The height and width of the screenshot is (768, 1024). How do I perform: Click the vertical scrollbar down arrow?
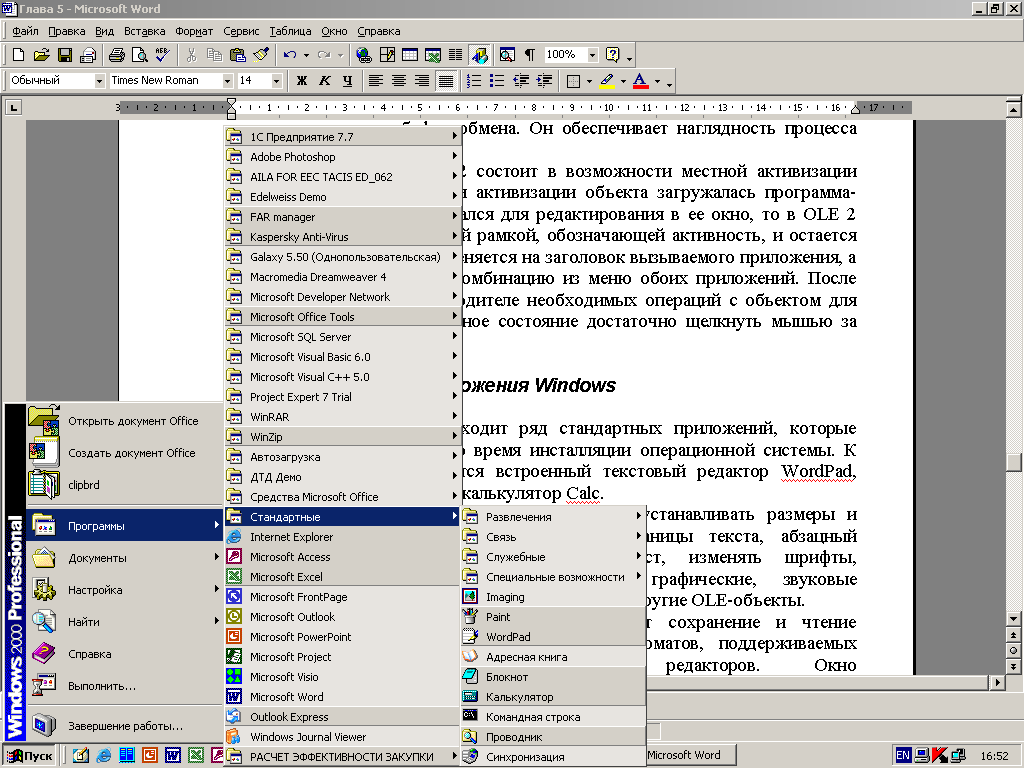(1013, 618)
